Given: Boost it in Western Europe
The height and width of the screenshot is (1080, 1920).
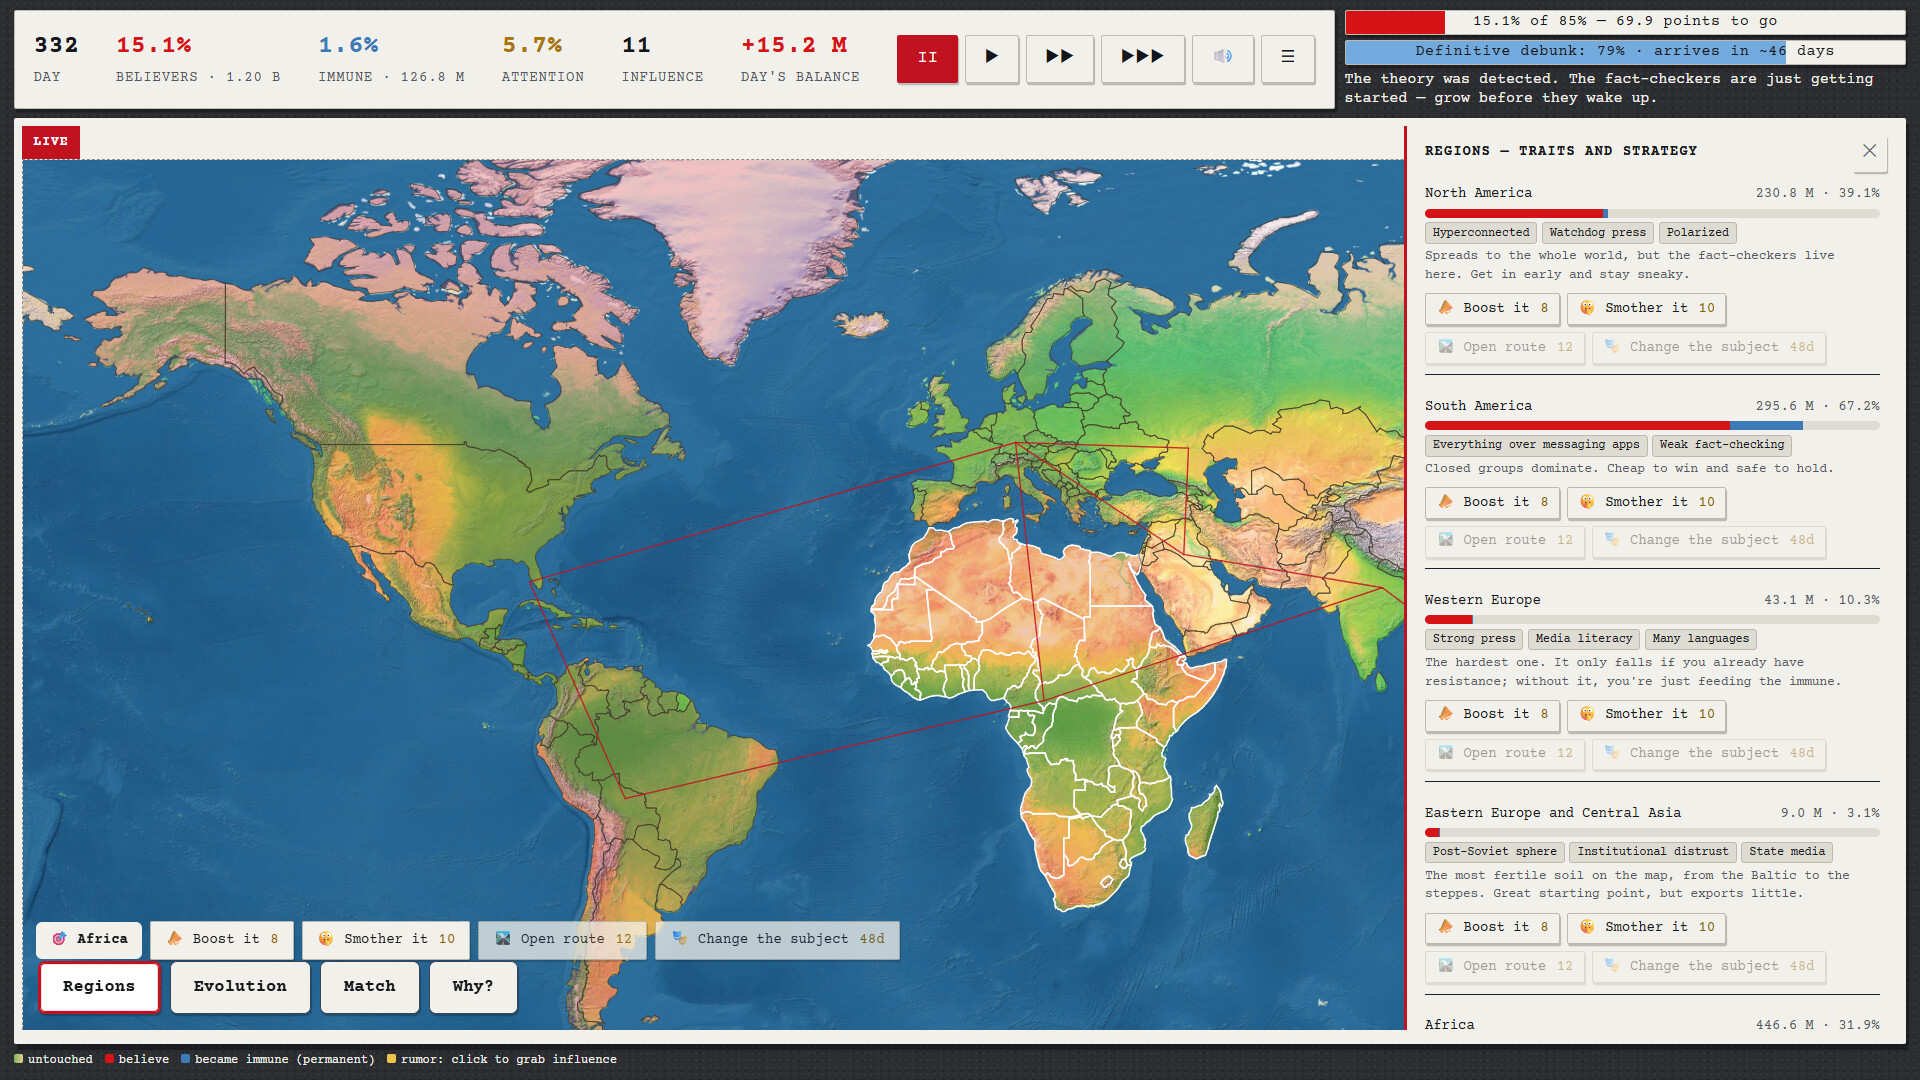Looking at the screenshot, I should point(1492,714).
